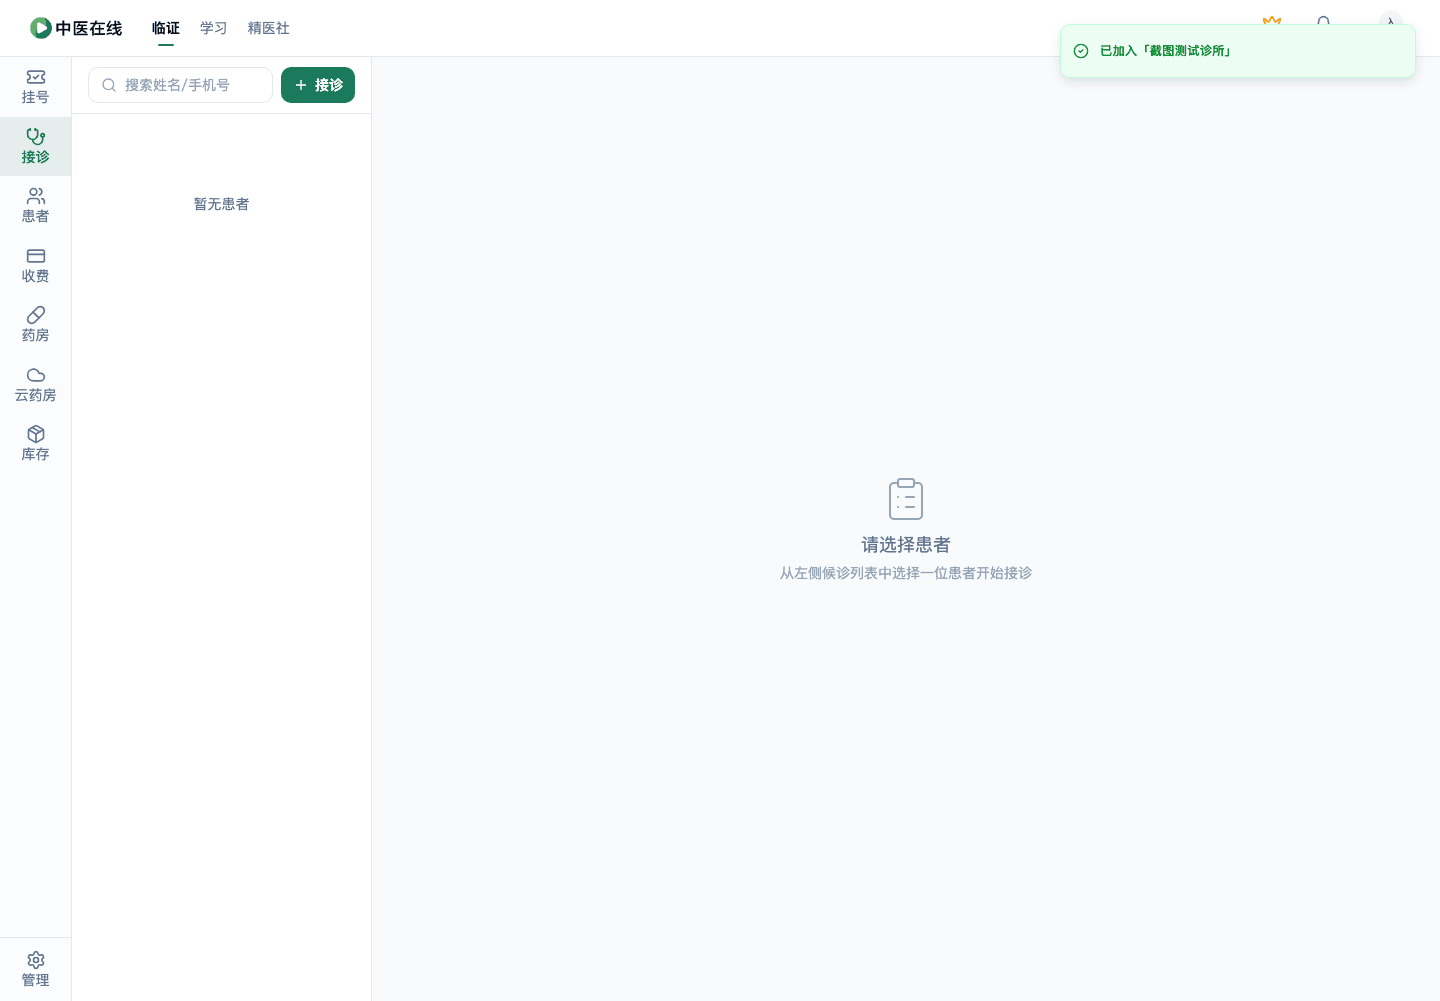Select the 接诊 stethoscope sidebar icon

36,136
